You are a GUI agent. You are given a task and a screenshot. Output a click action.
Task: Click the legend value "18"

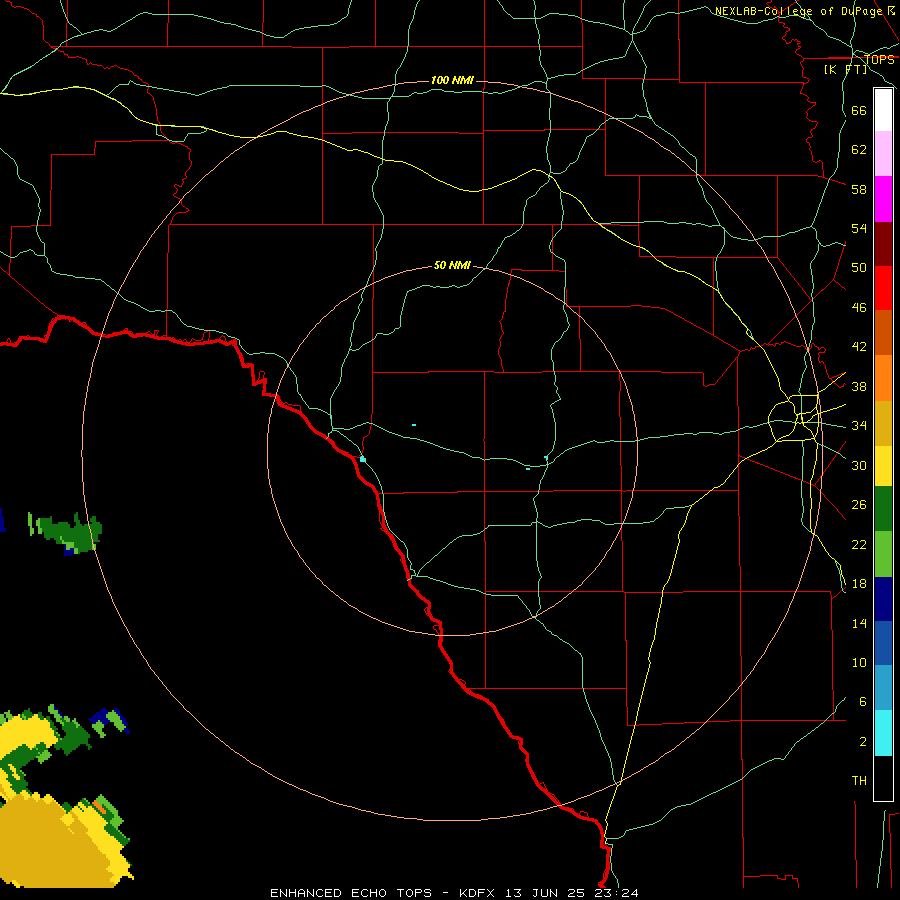click(x=859, y=584)
